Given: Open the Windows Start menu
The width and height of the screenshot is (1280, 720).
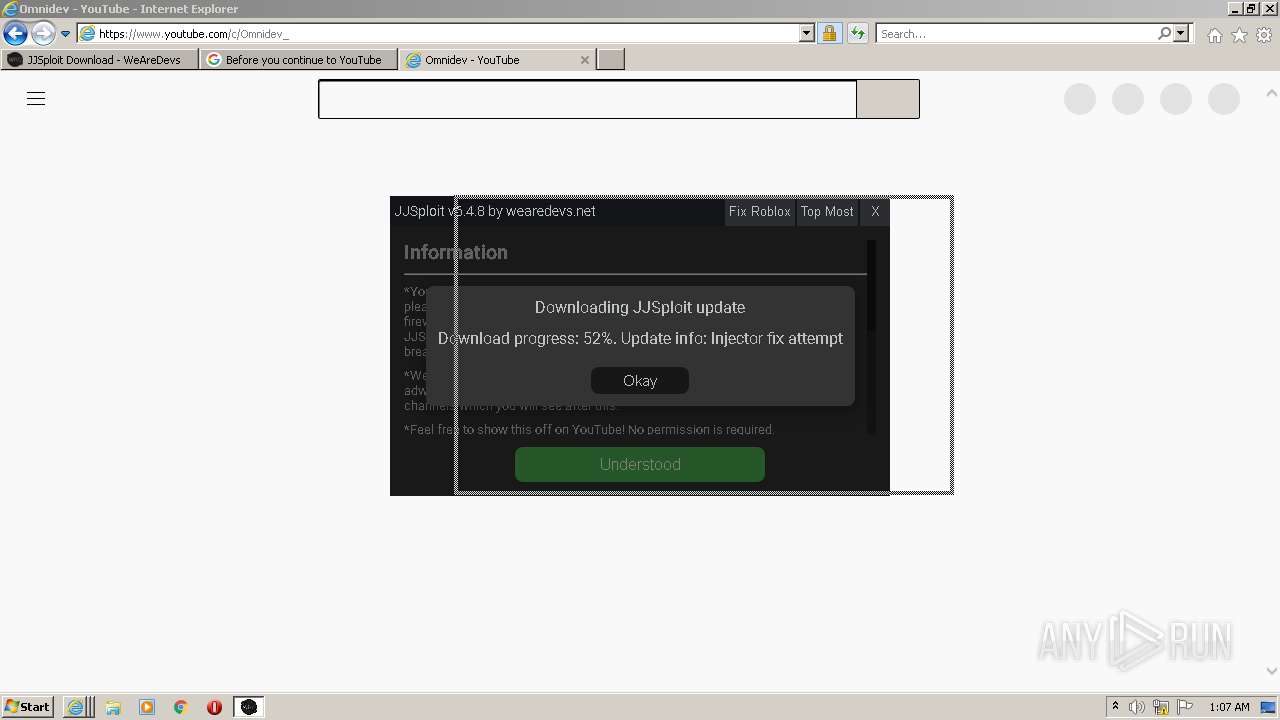Looking at the screenshot, I should click(28, 706).
